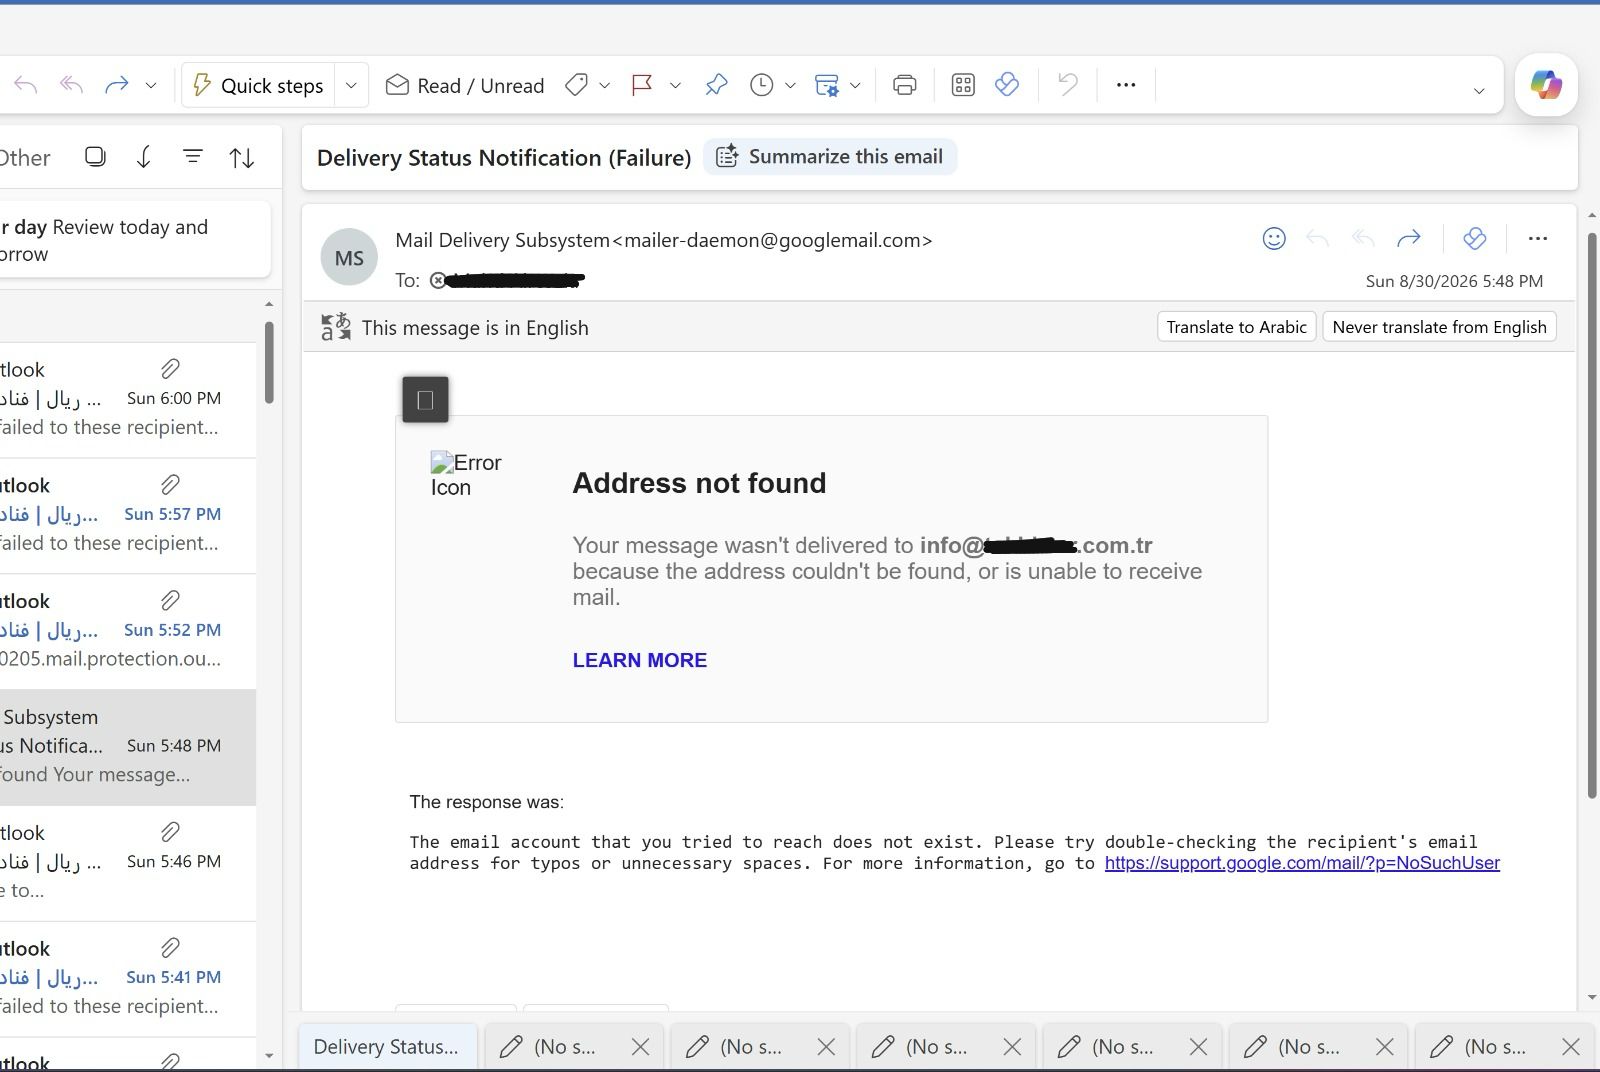Toggle the flag on this message

click(642, 85)
